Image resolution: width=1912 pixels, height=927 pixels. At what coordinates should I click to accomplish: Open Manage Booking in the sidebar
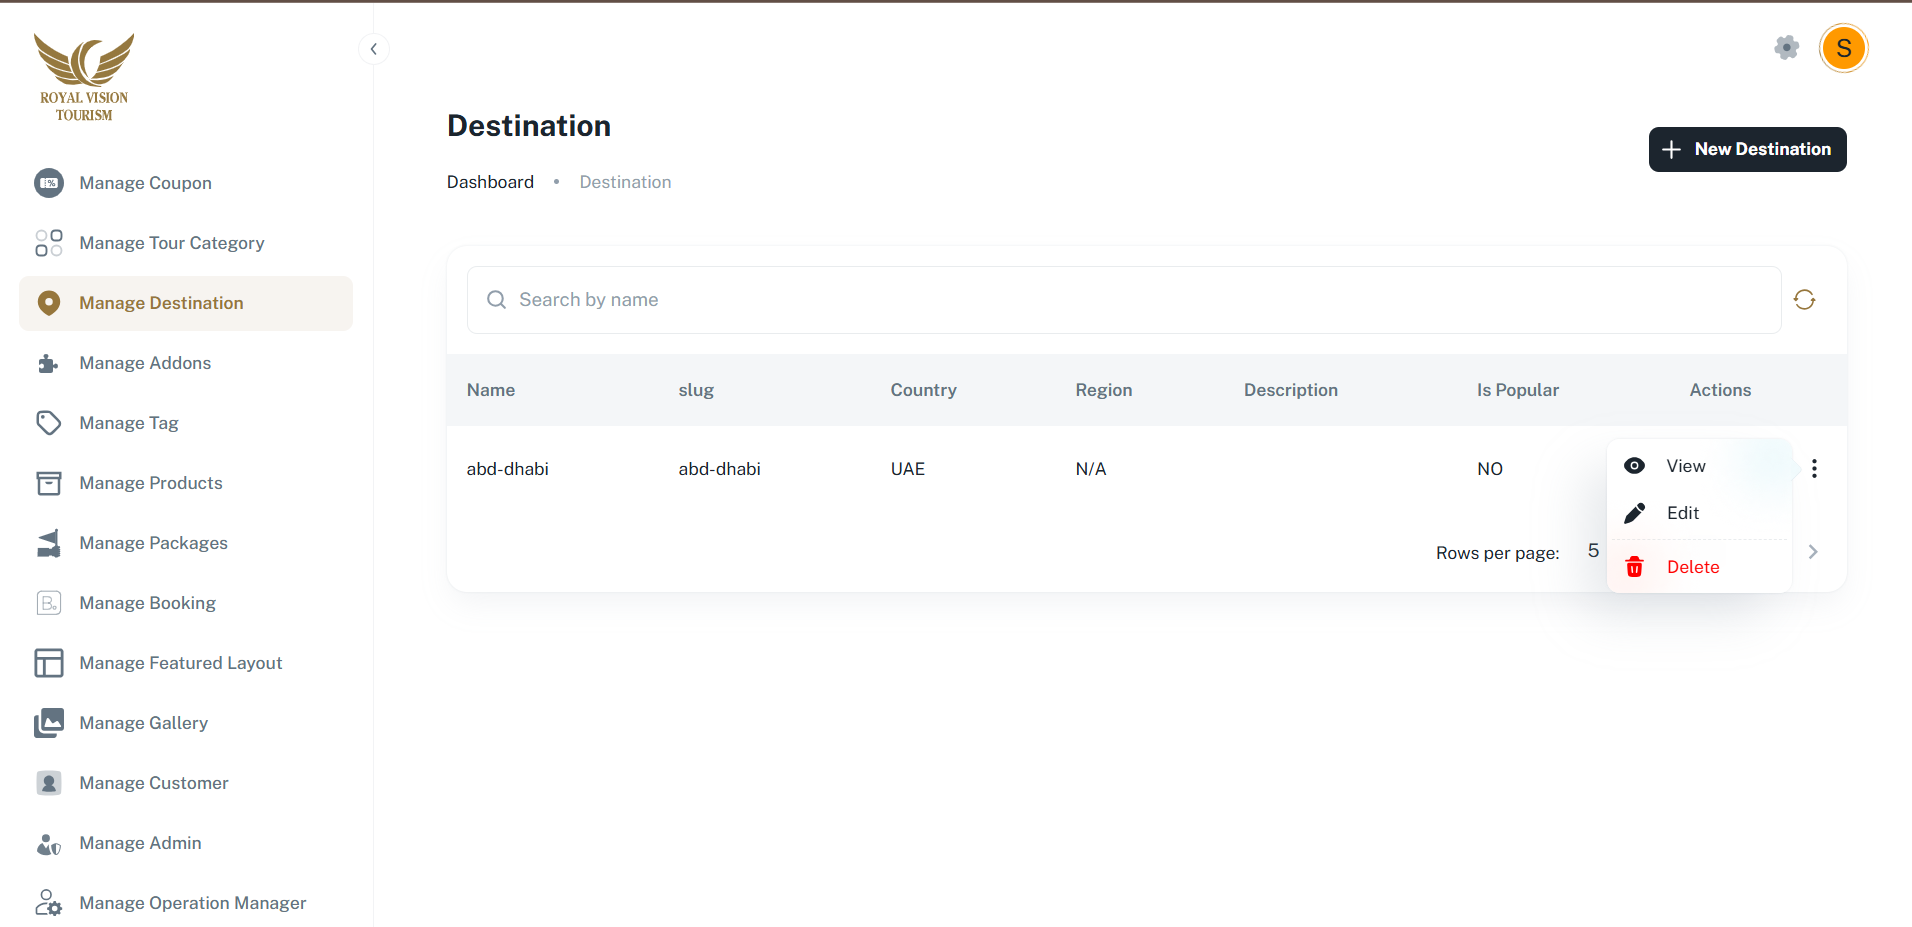147,603
